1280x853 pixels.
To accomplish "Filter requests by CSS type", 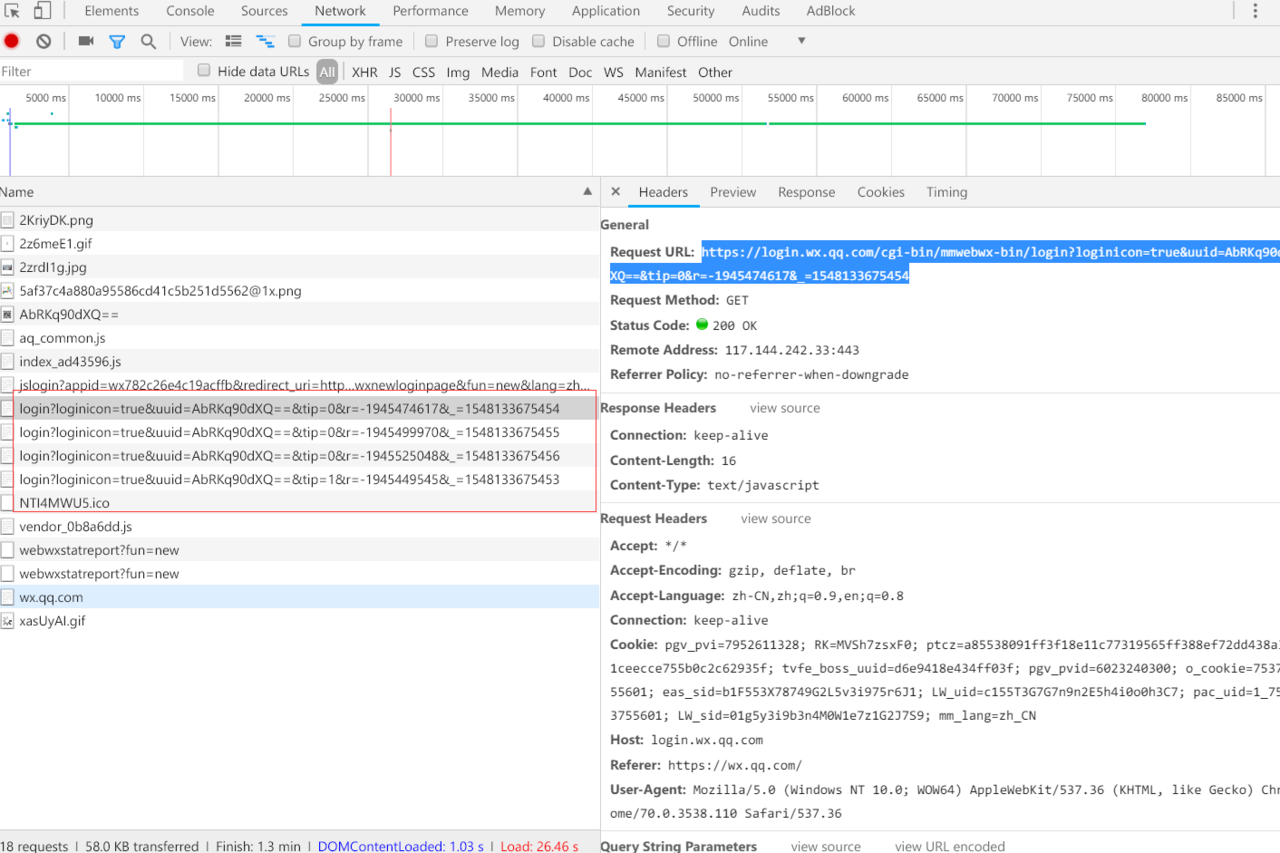I will tap(424, 72).
